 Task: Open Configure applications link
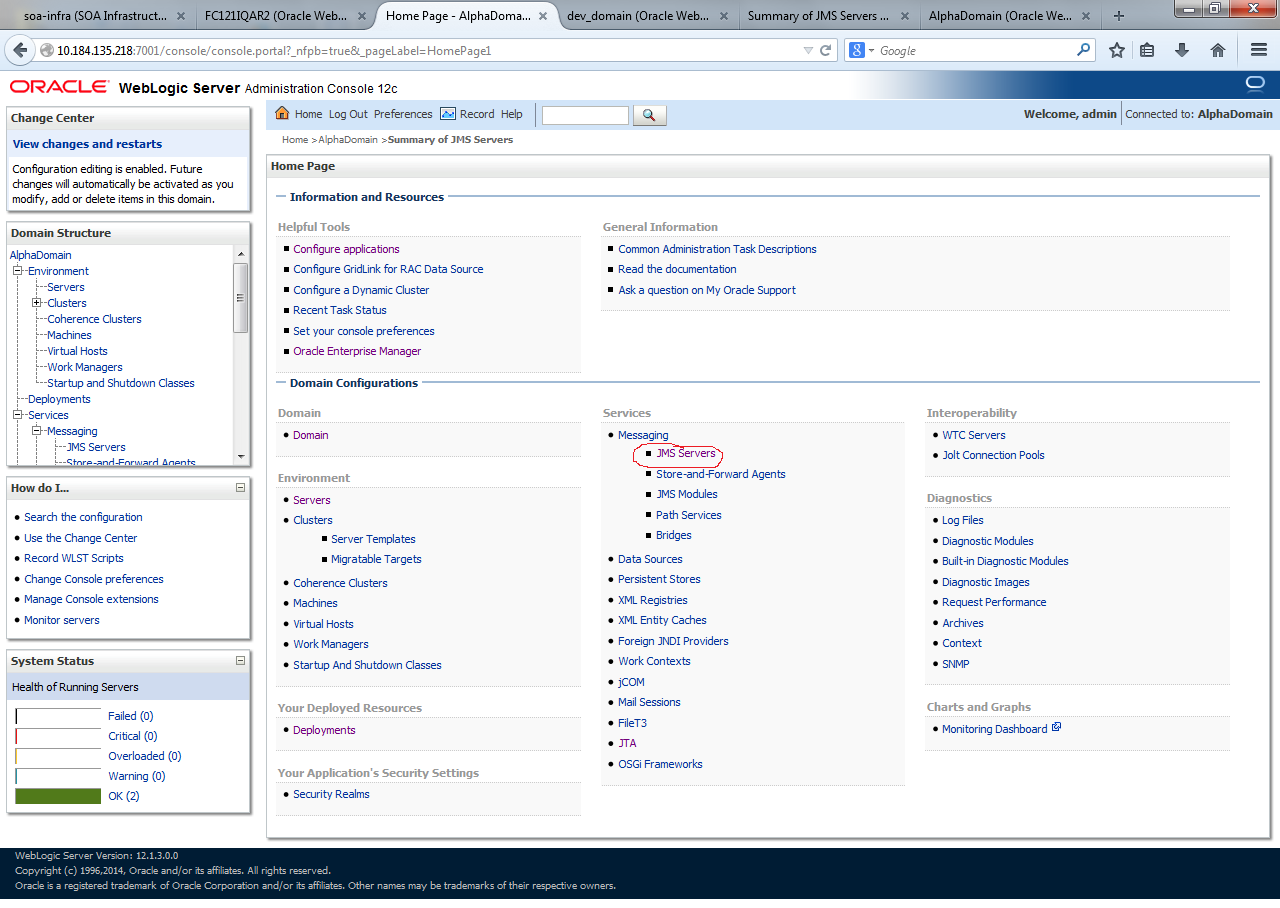346,249
